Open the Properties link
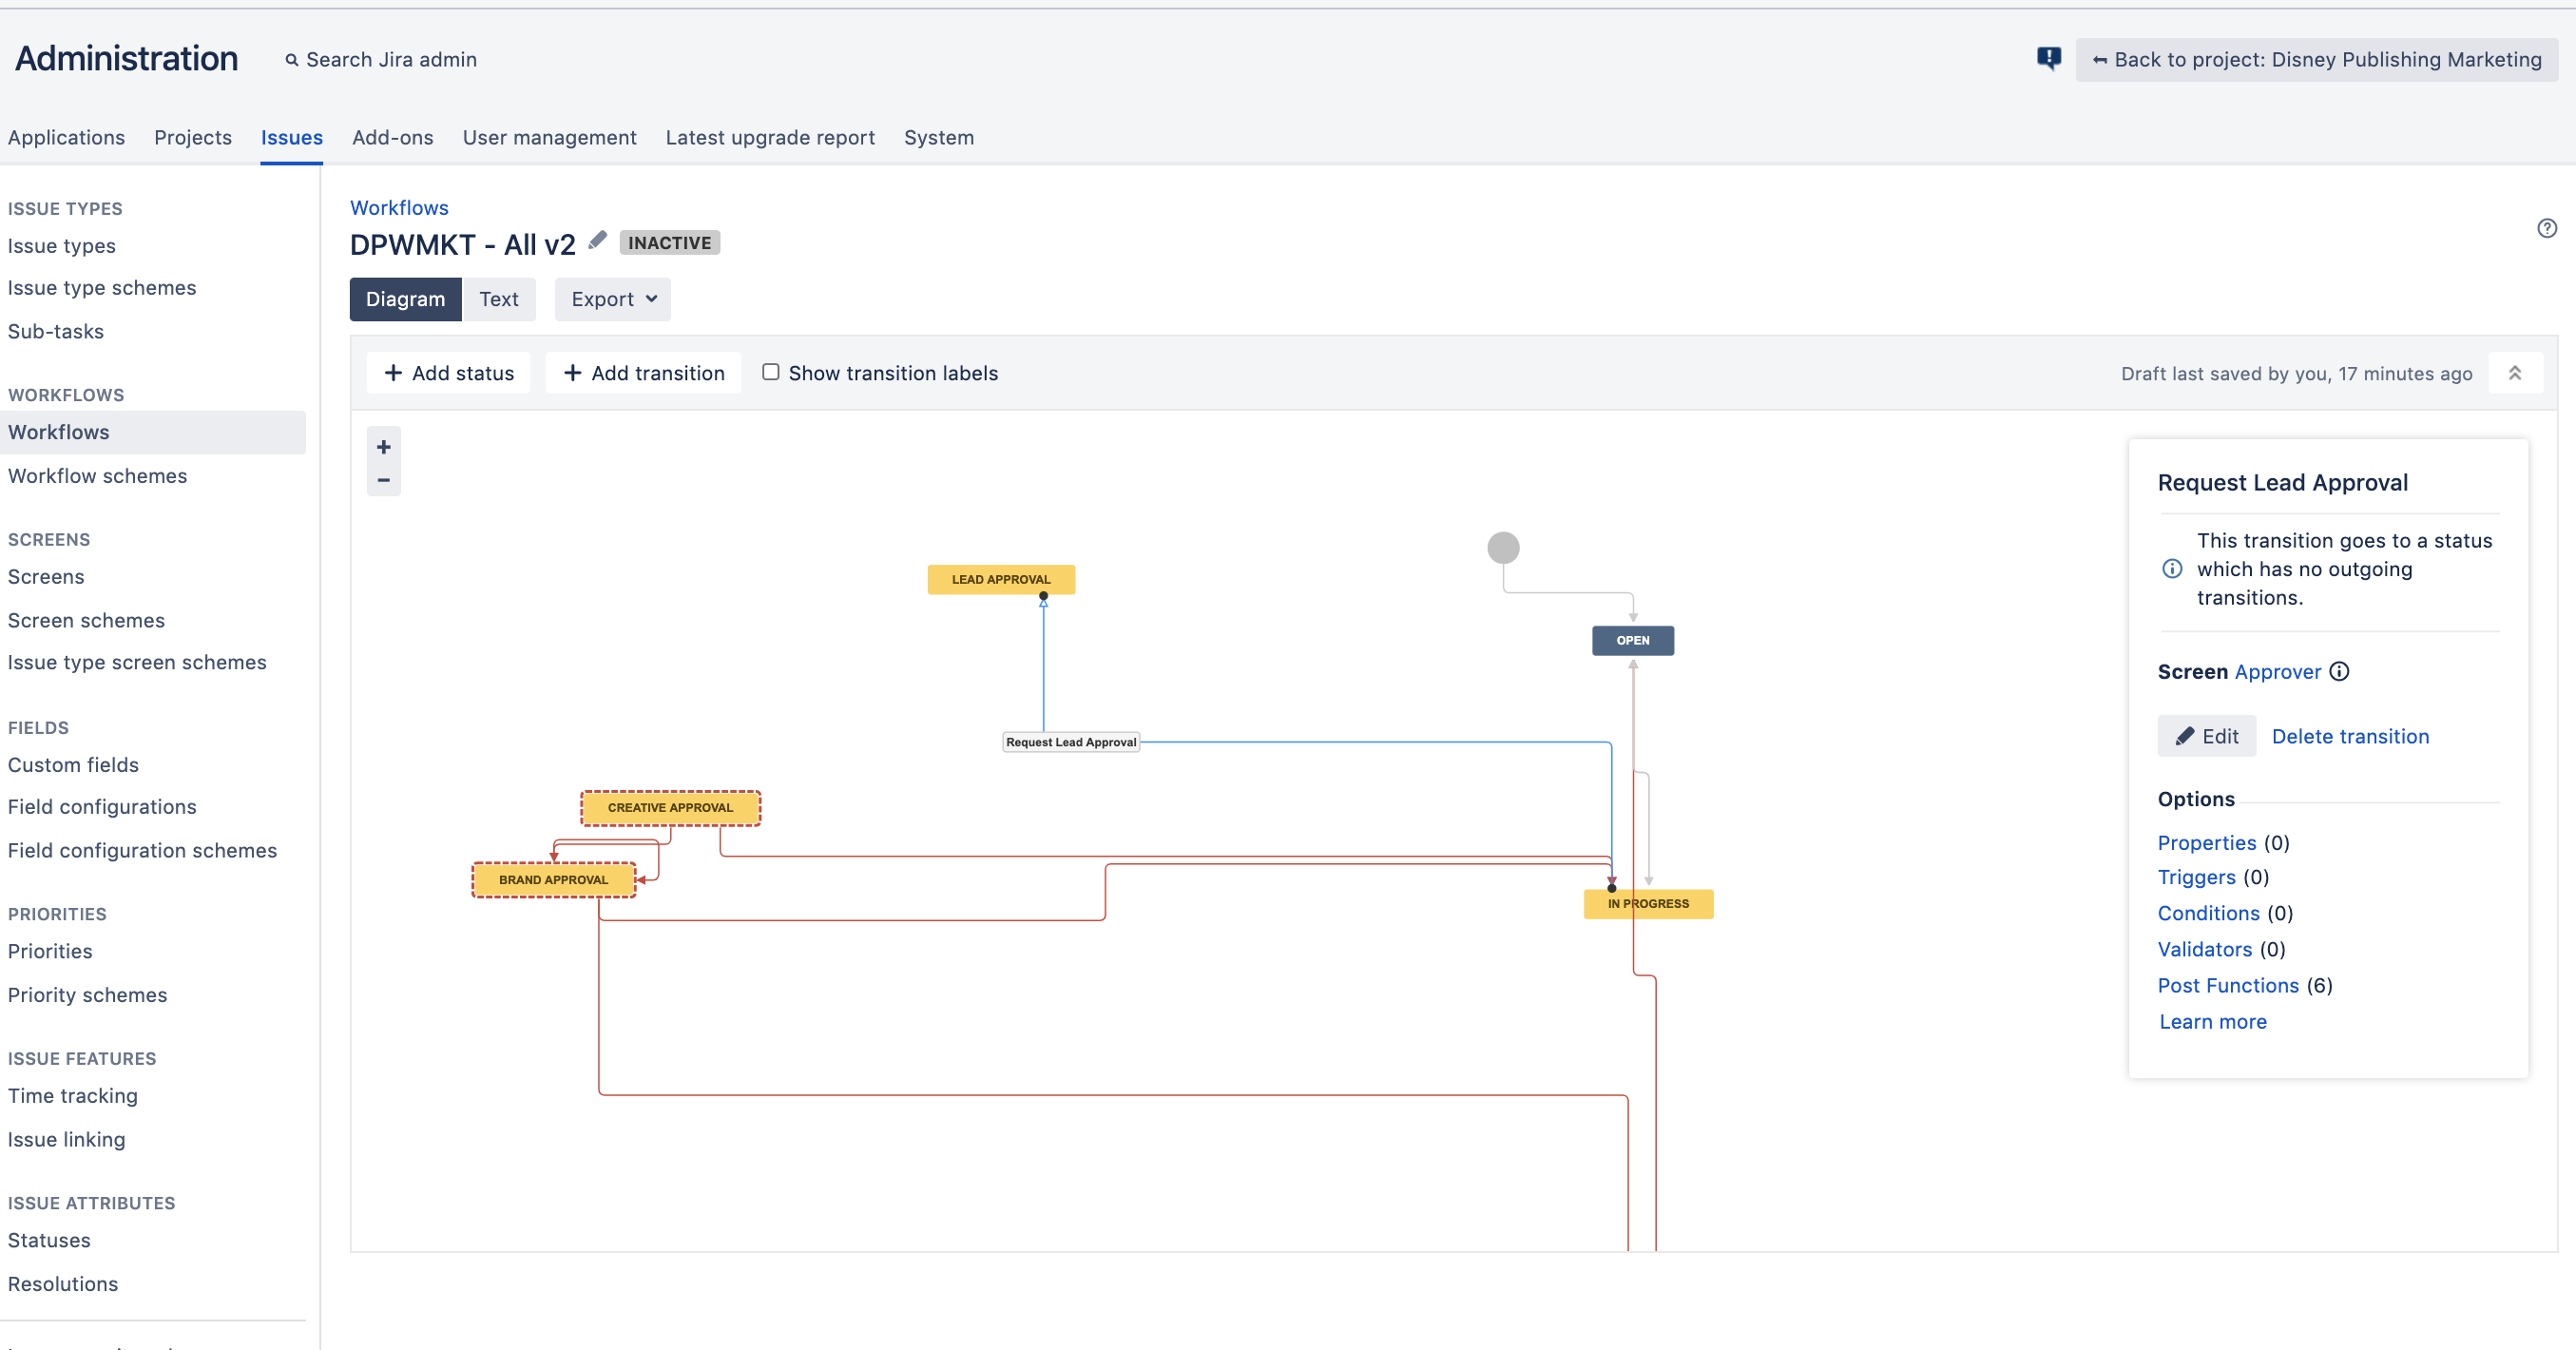 tap(2207, 843)
